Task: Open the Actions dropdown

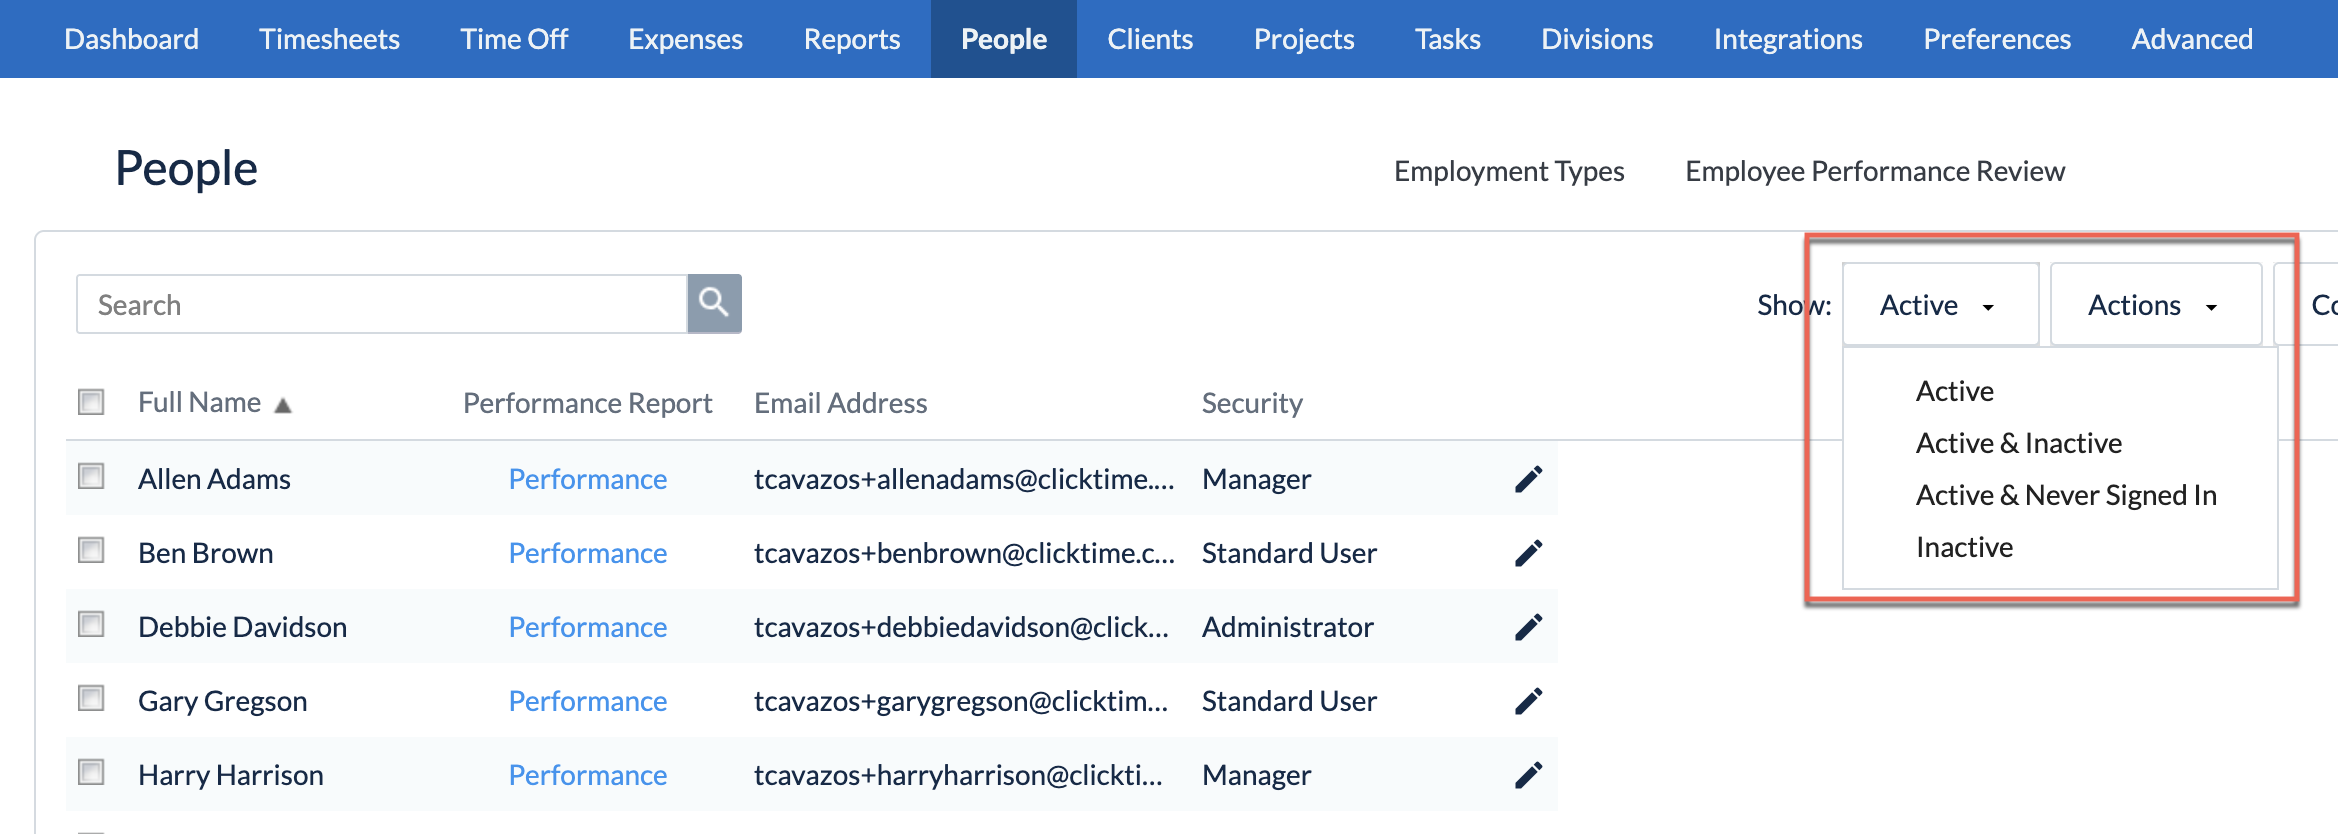Action: (x=2156, y=305)
